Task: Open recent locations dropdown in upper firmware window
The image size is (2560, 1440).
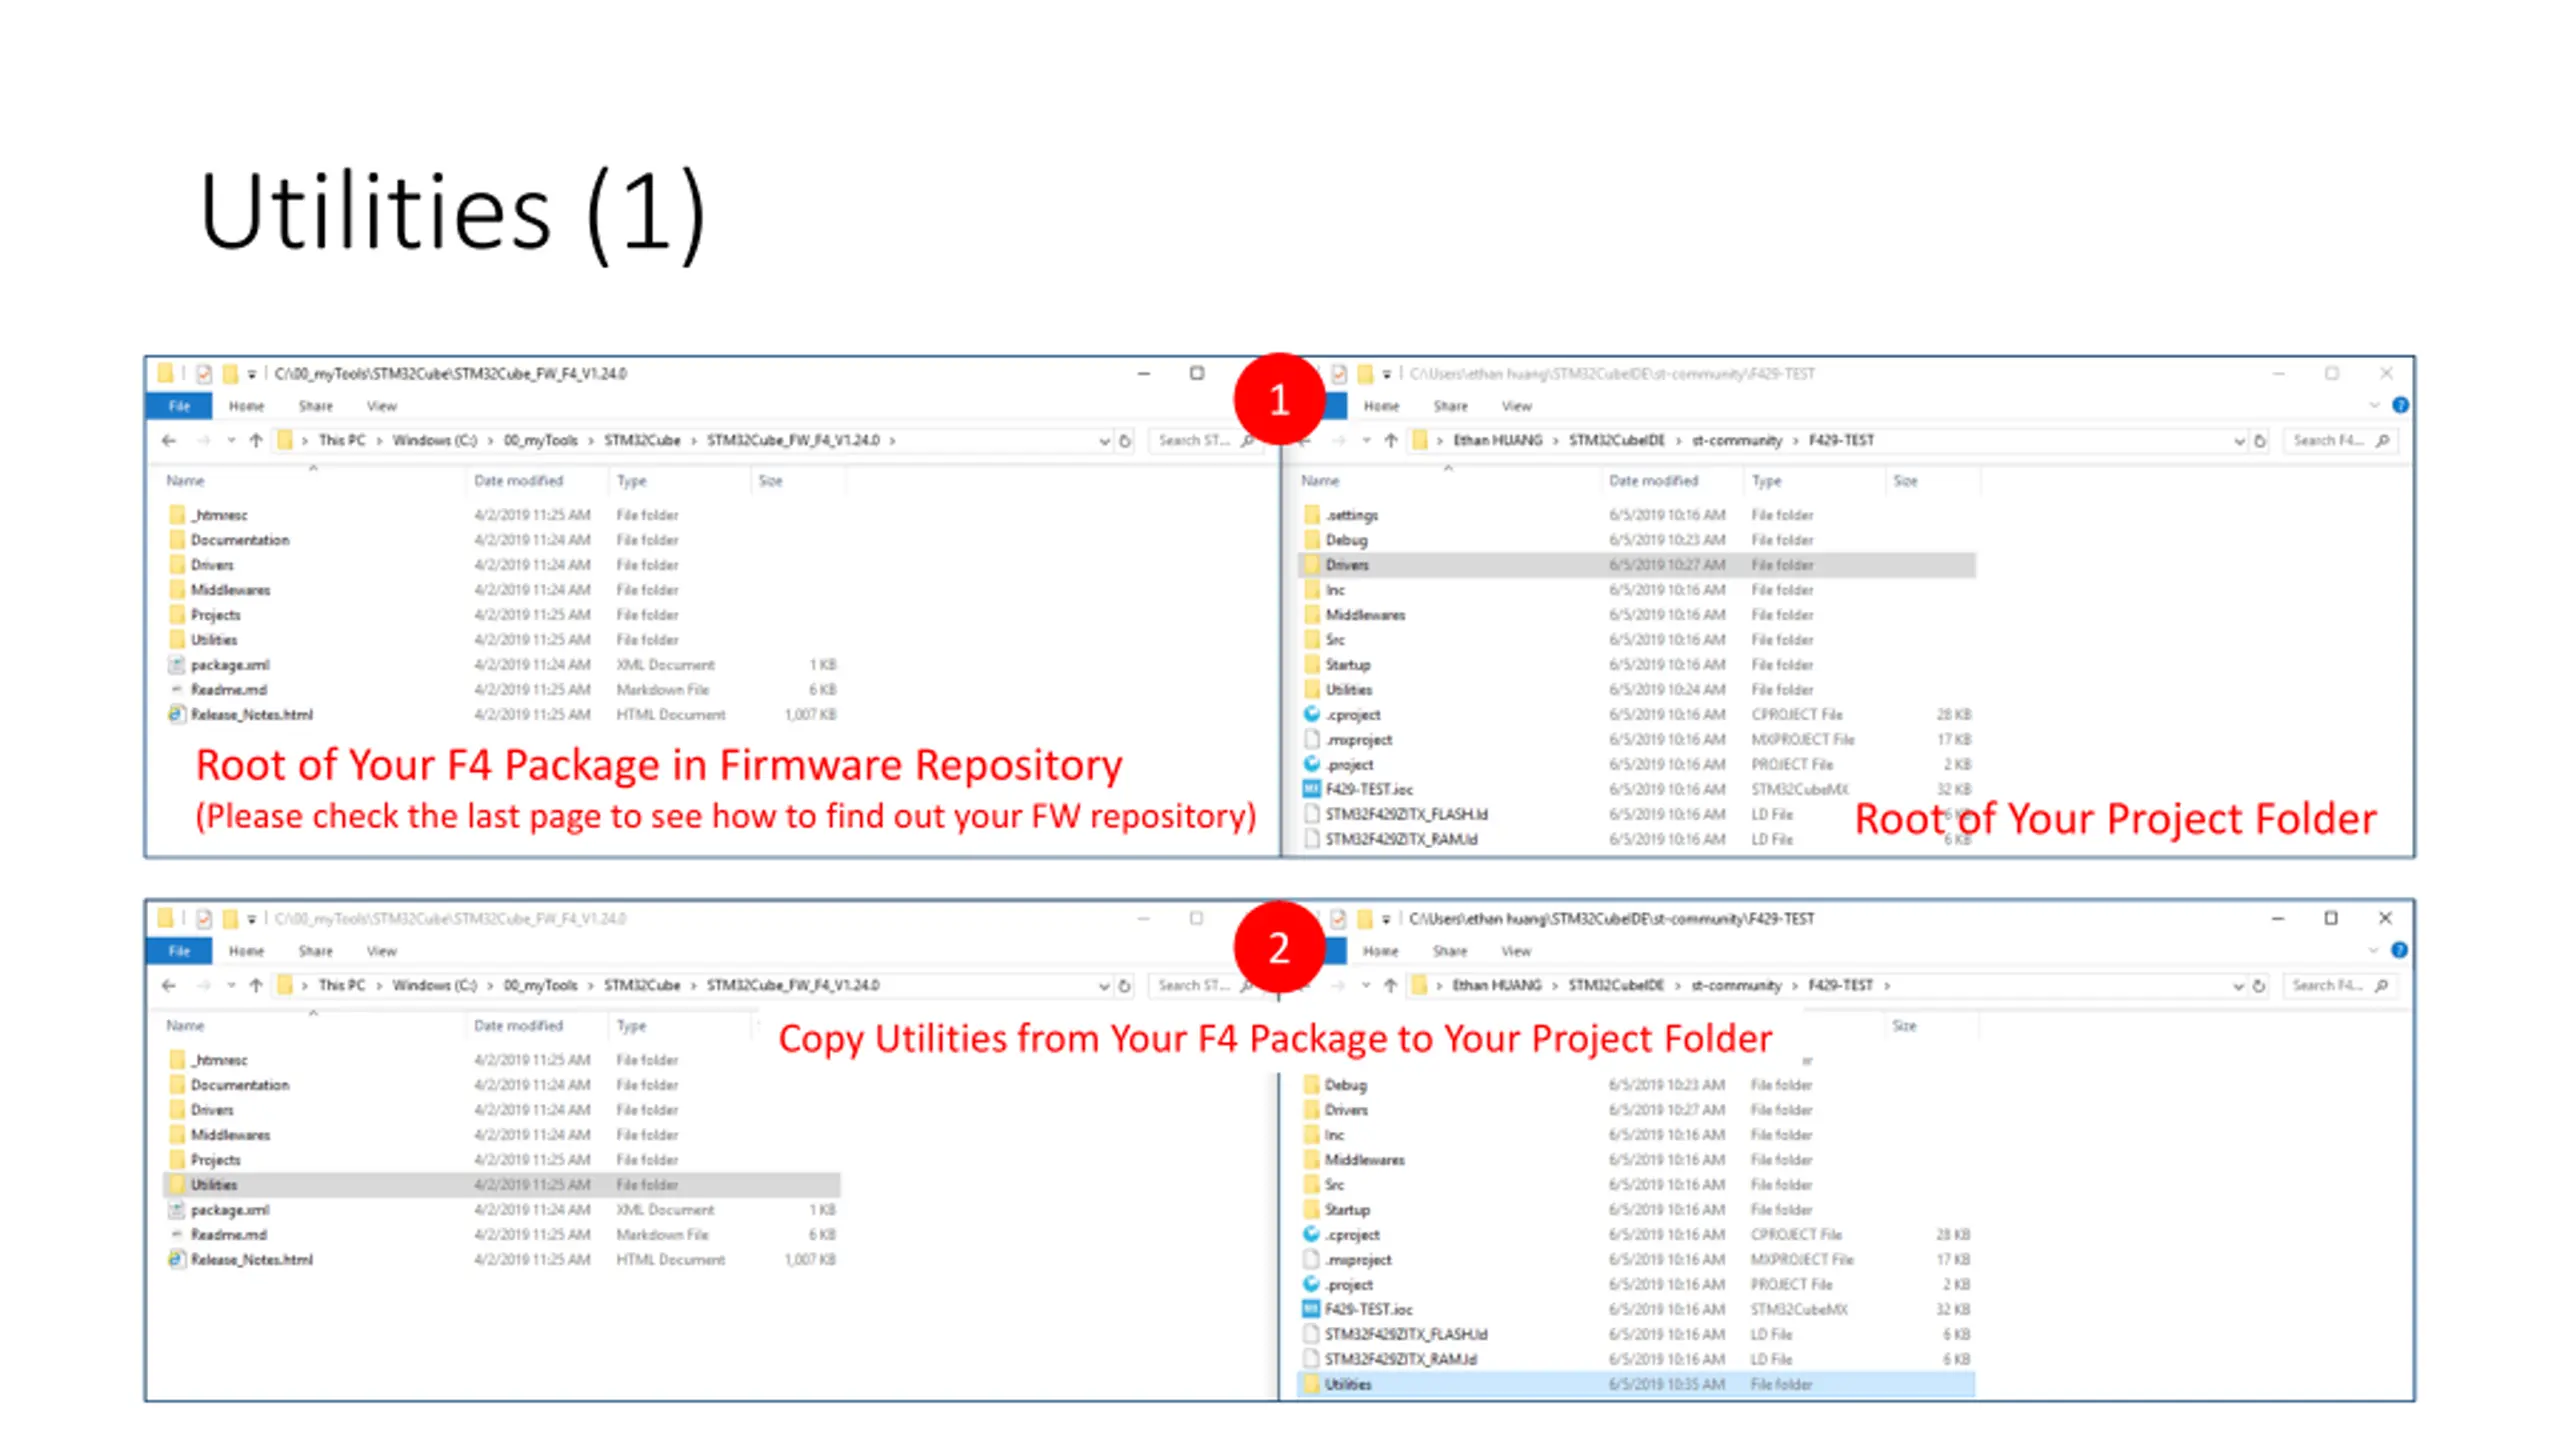Action: coord(231,440)
